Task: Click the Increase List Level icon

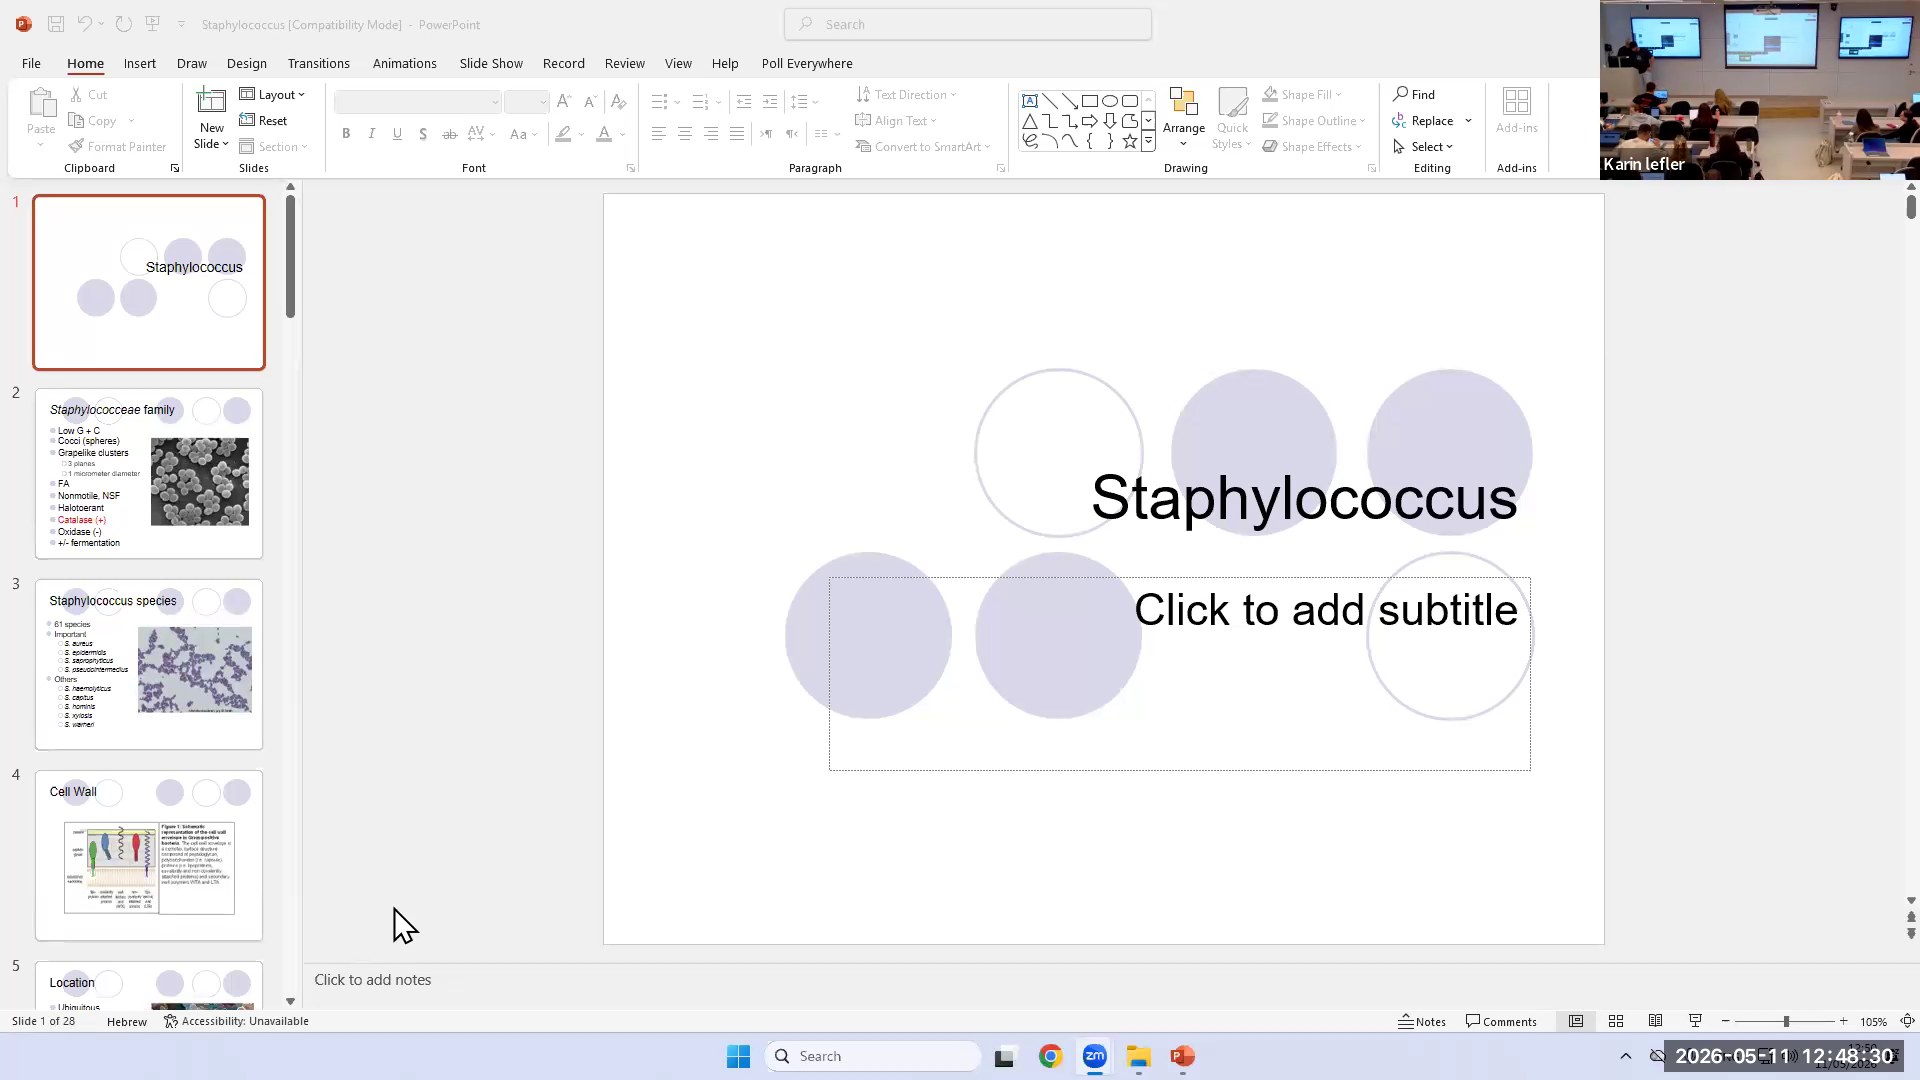Action: coord(769,102)
